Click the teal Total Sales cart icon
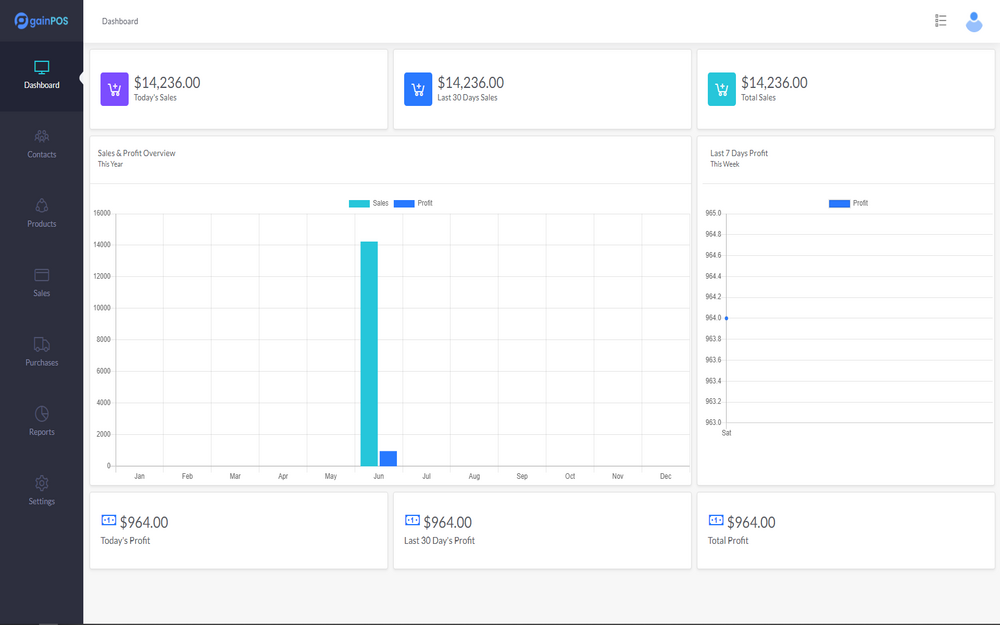Image resolution: width=1000 pixels, height=625 pixels. pyautogui.click(x=722, y=89)
